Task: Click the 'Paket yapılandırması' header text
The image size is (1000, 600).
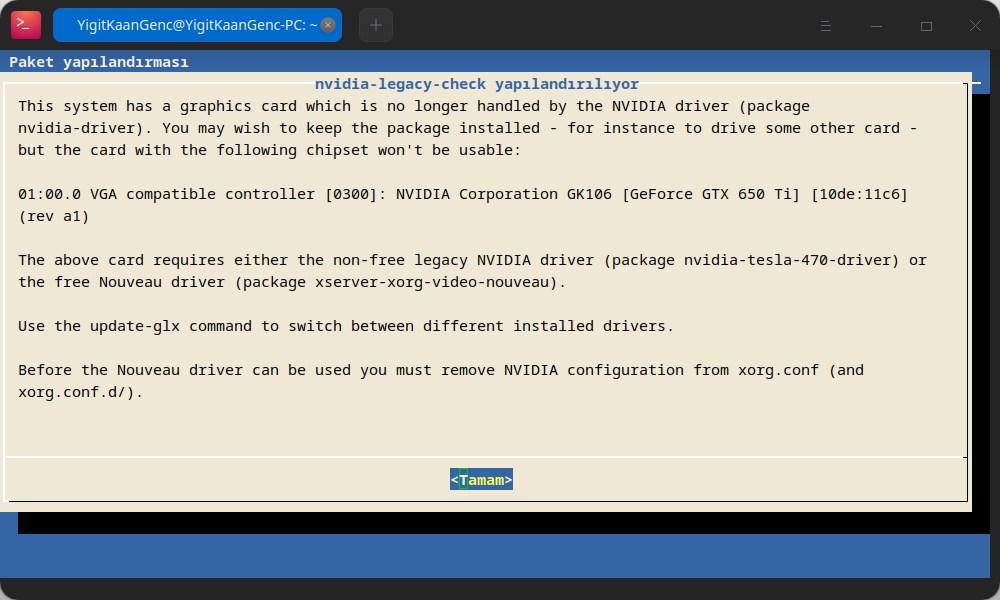Action: point(99,62)
